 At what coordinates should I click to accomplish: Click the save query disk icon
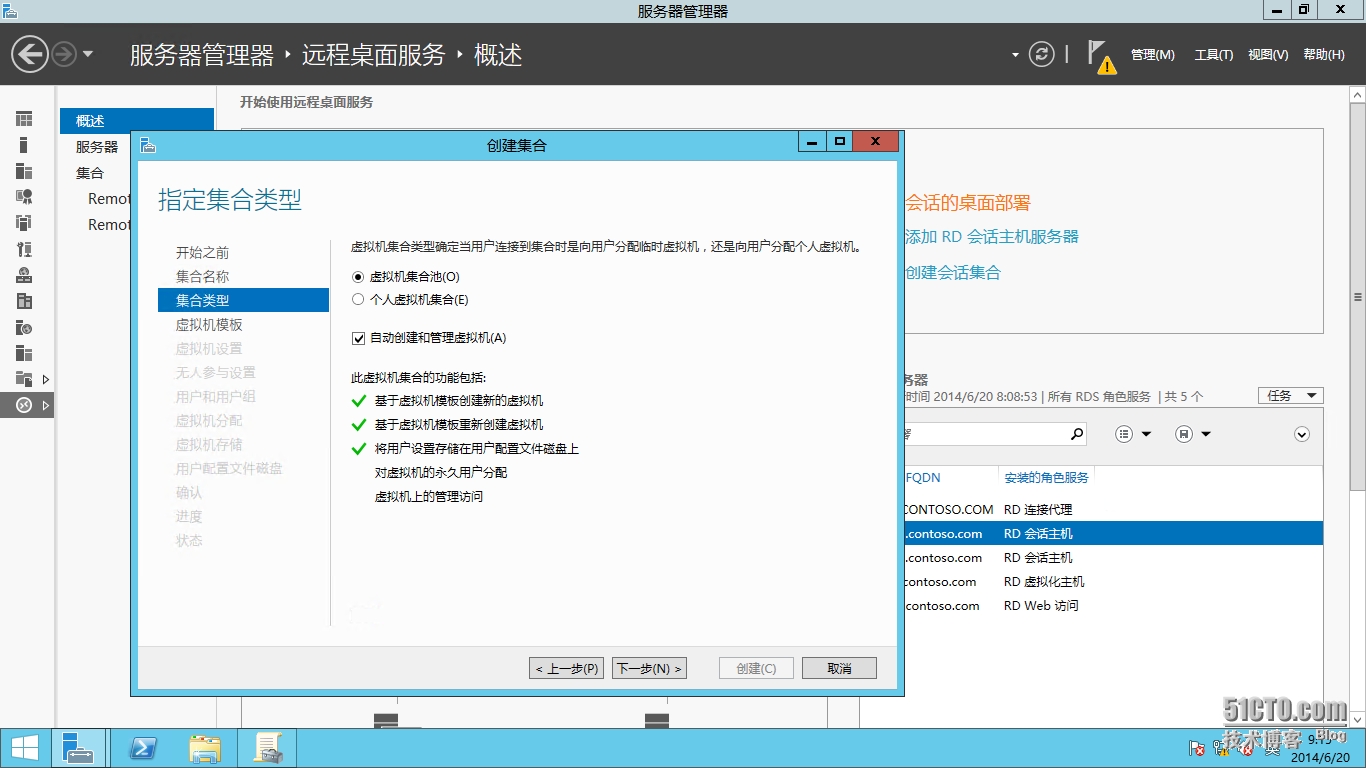1184,434
